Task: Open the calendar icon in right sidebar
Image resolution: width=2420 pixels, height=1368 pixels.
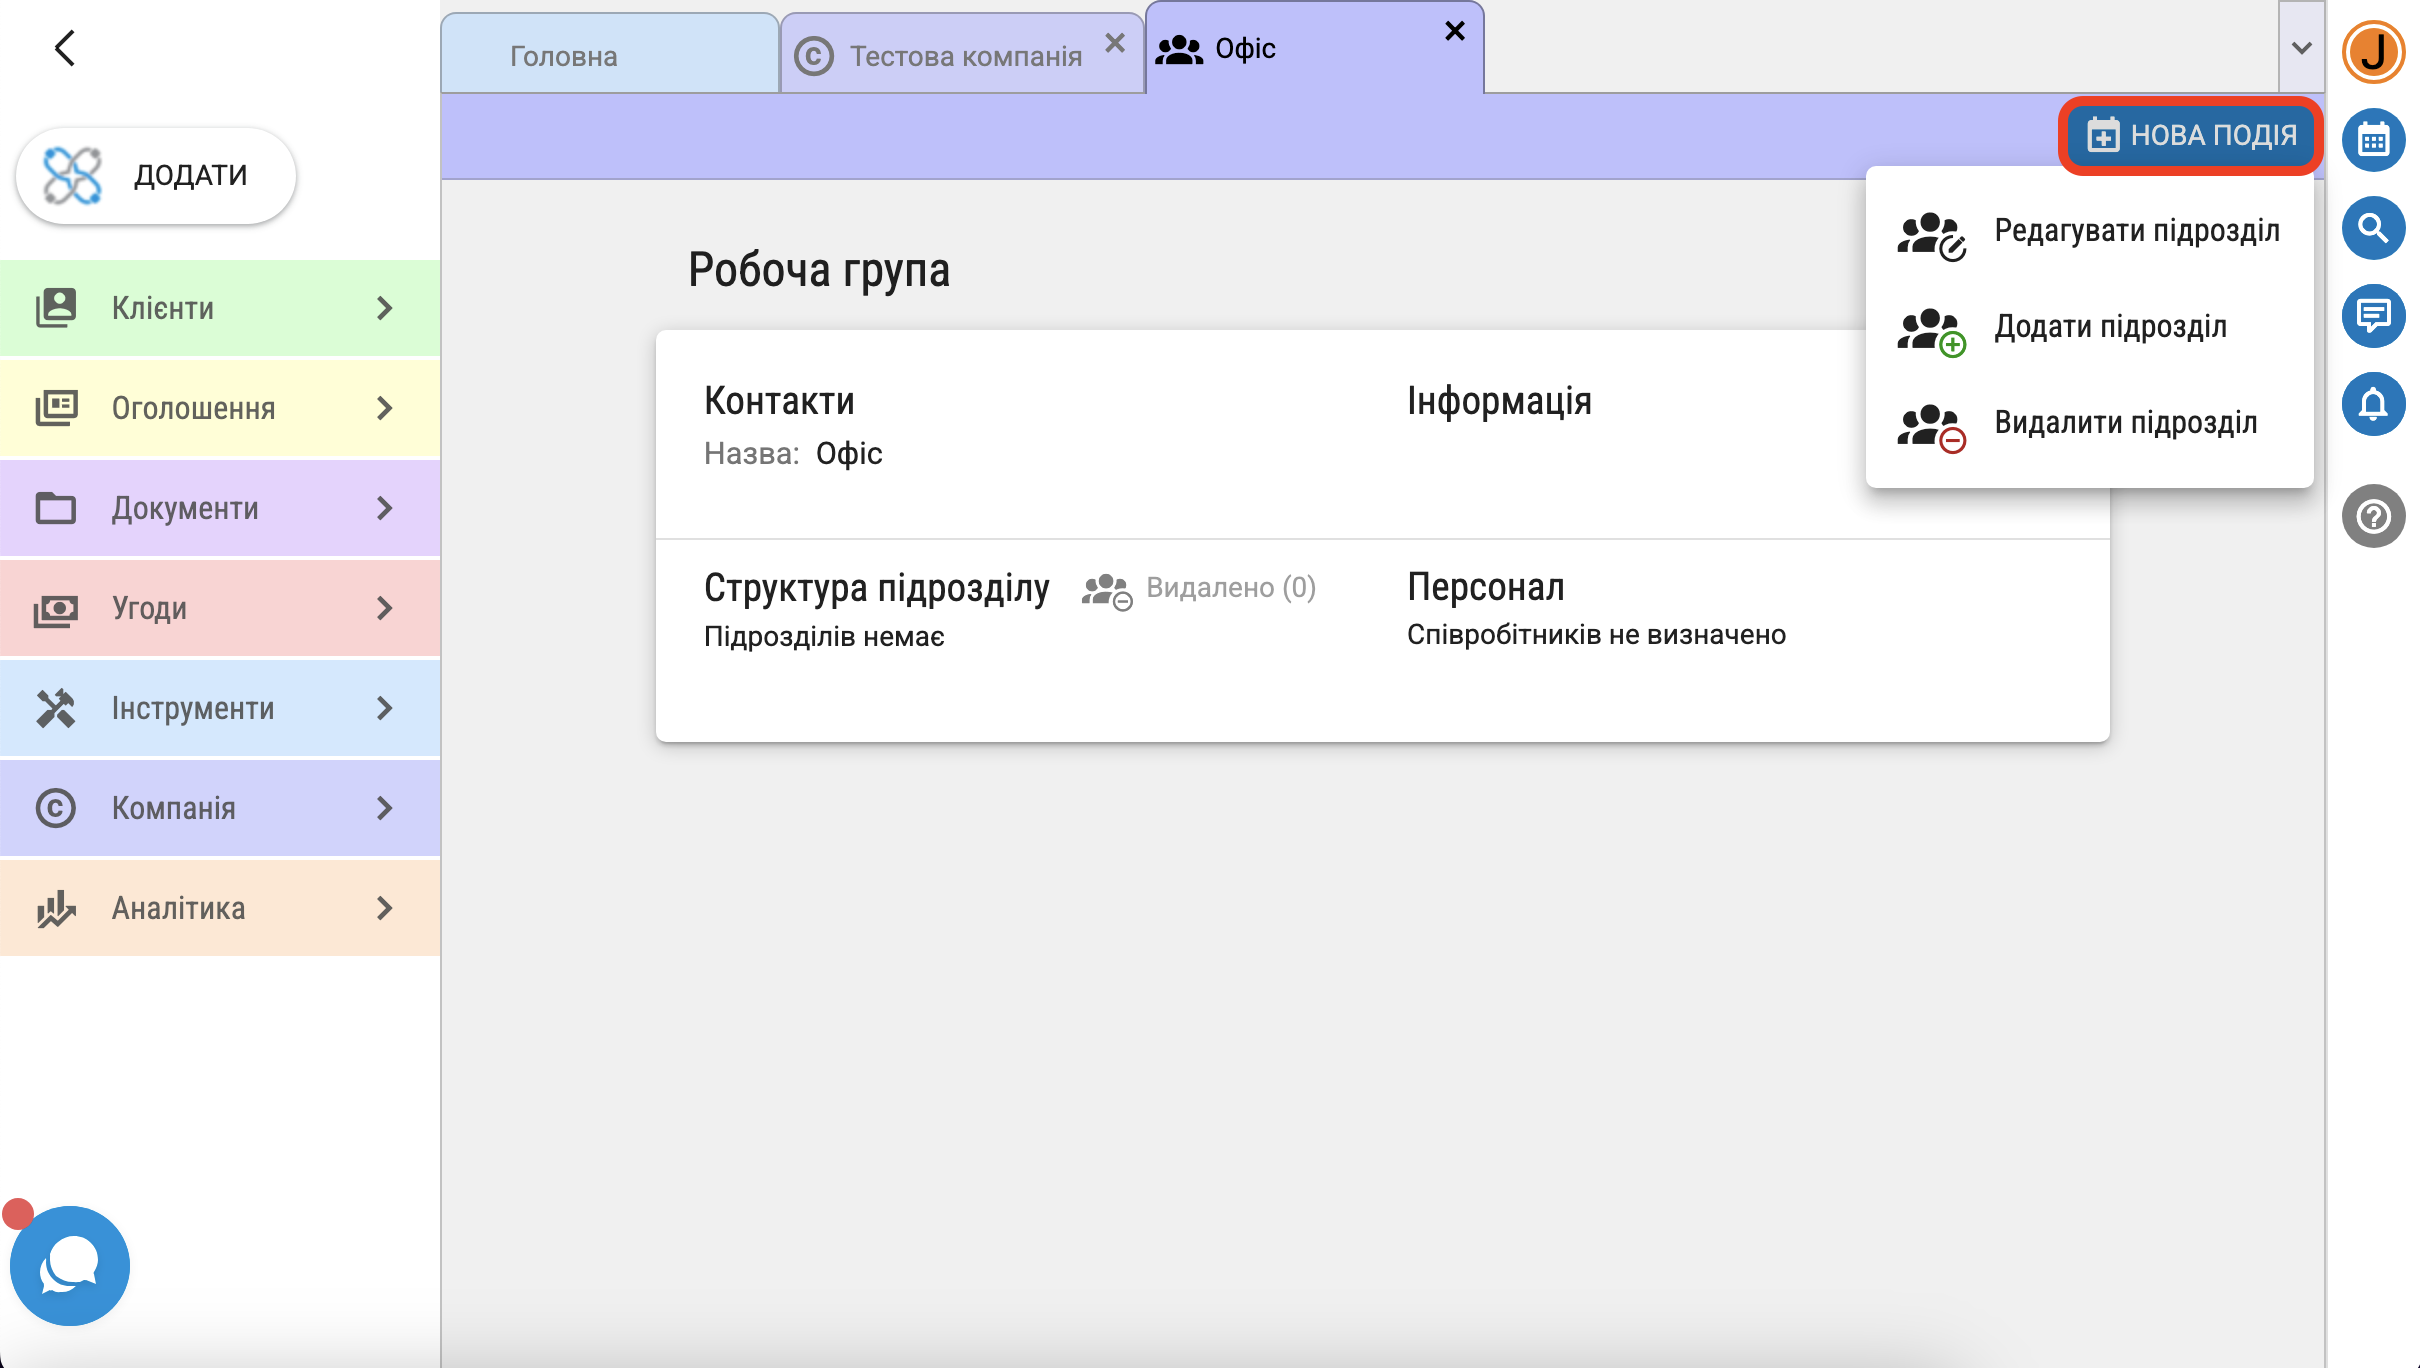Action: (2373, 140)
